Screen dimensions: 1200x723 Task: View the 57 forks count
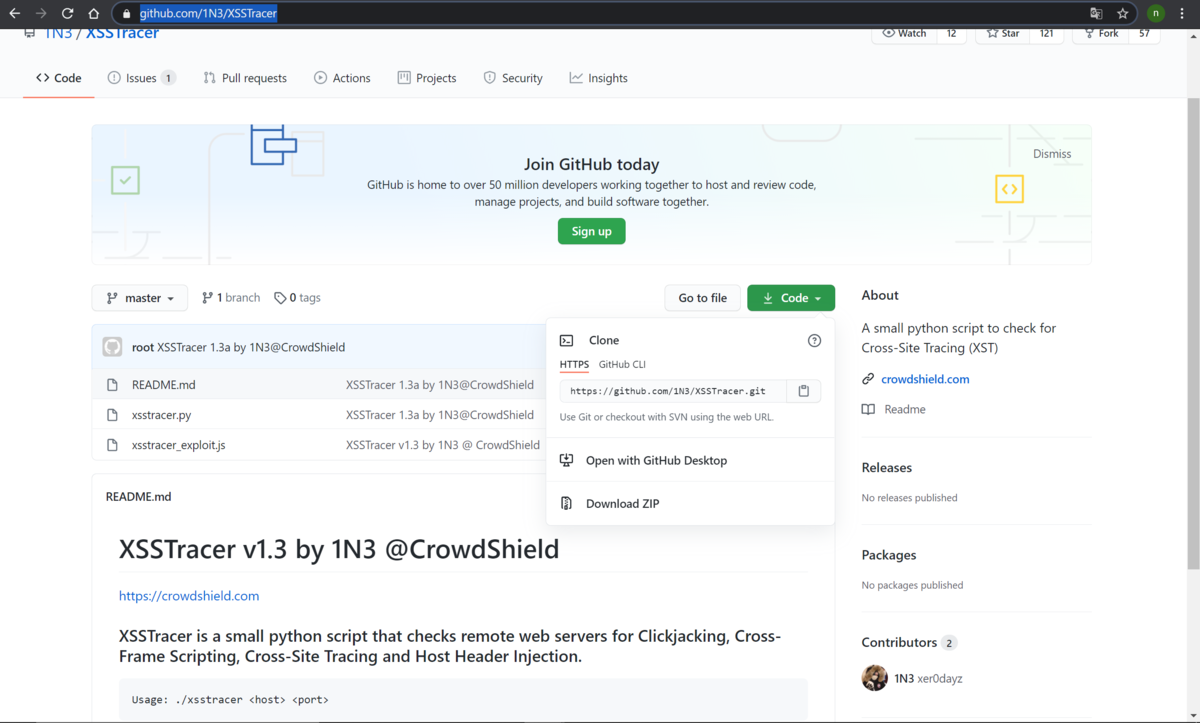[1144, 34]
